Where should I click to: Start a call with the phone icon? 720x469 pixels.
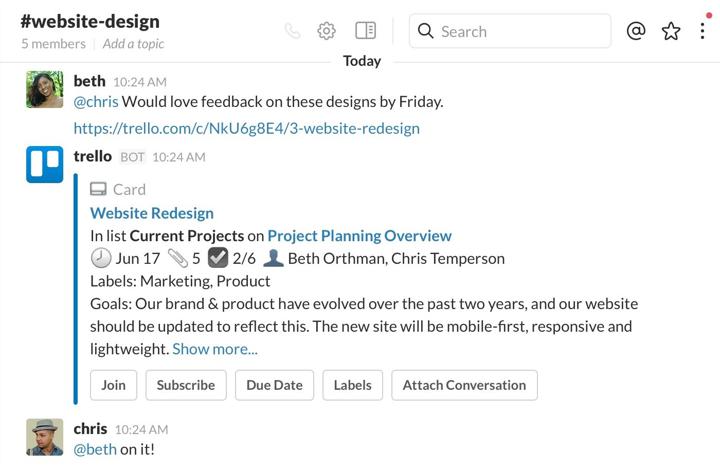click(x=292, y=31)
